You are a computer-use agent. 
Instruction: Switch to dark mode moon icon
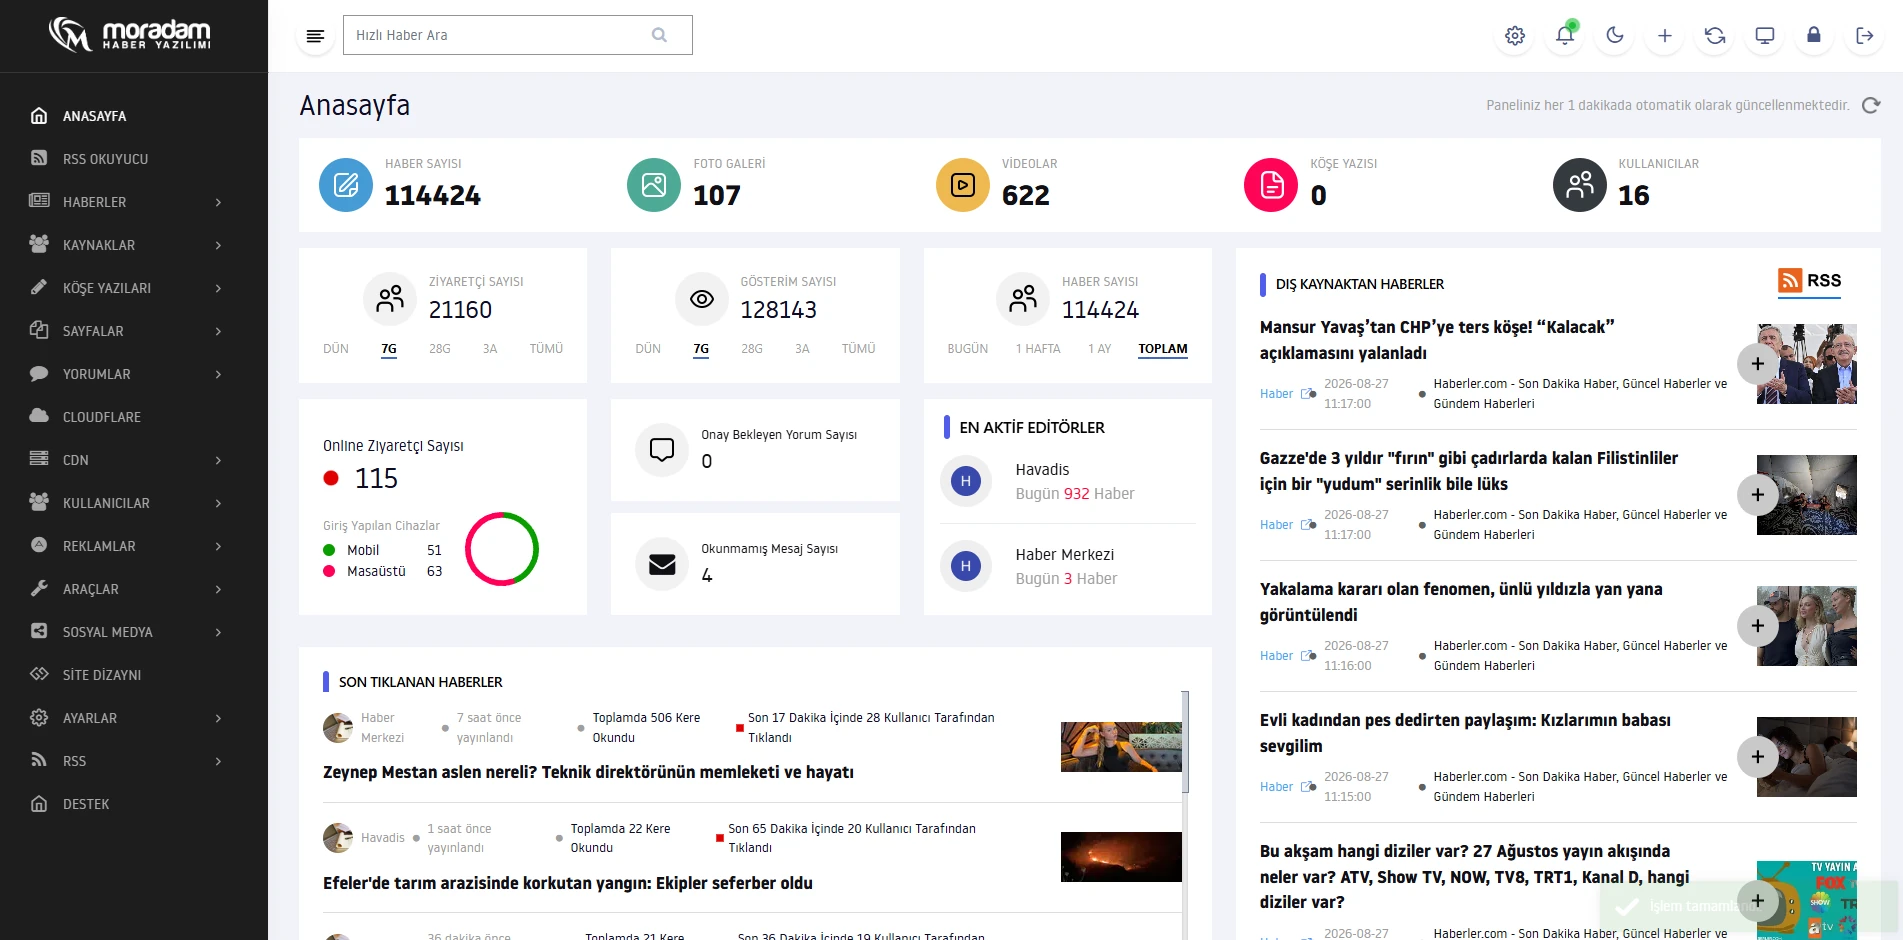click(1615, 36)
